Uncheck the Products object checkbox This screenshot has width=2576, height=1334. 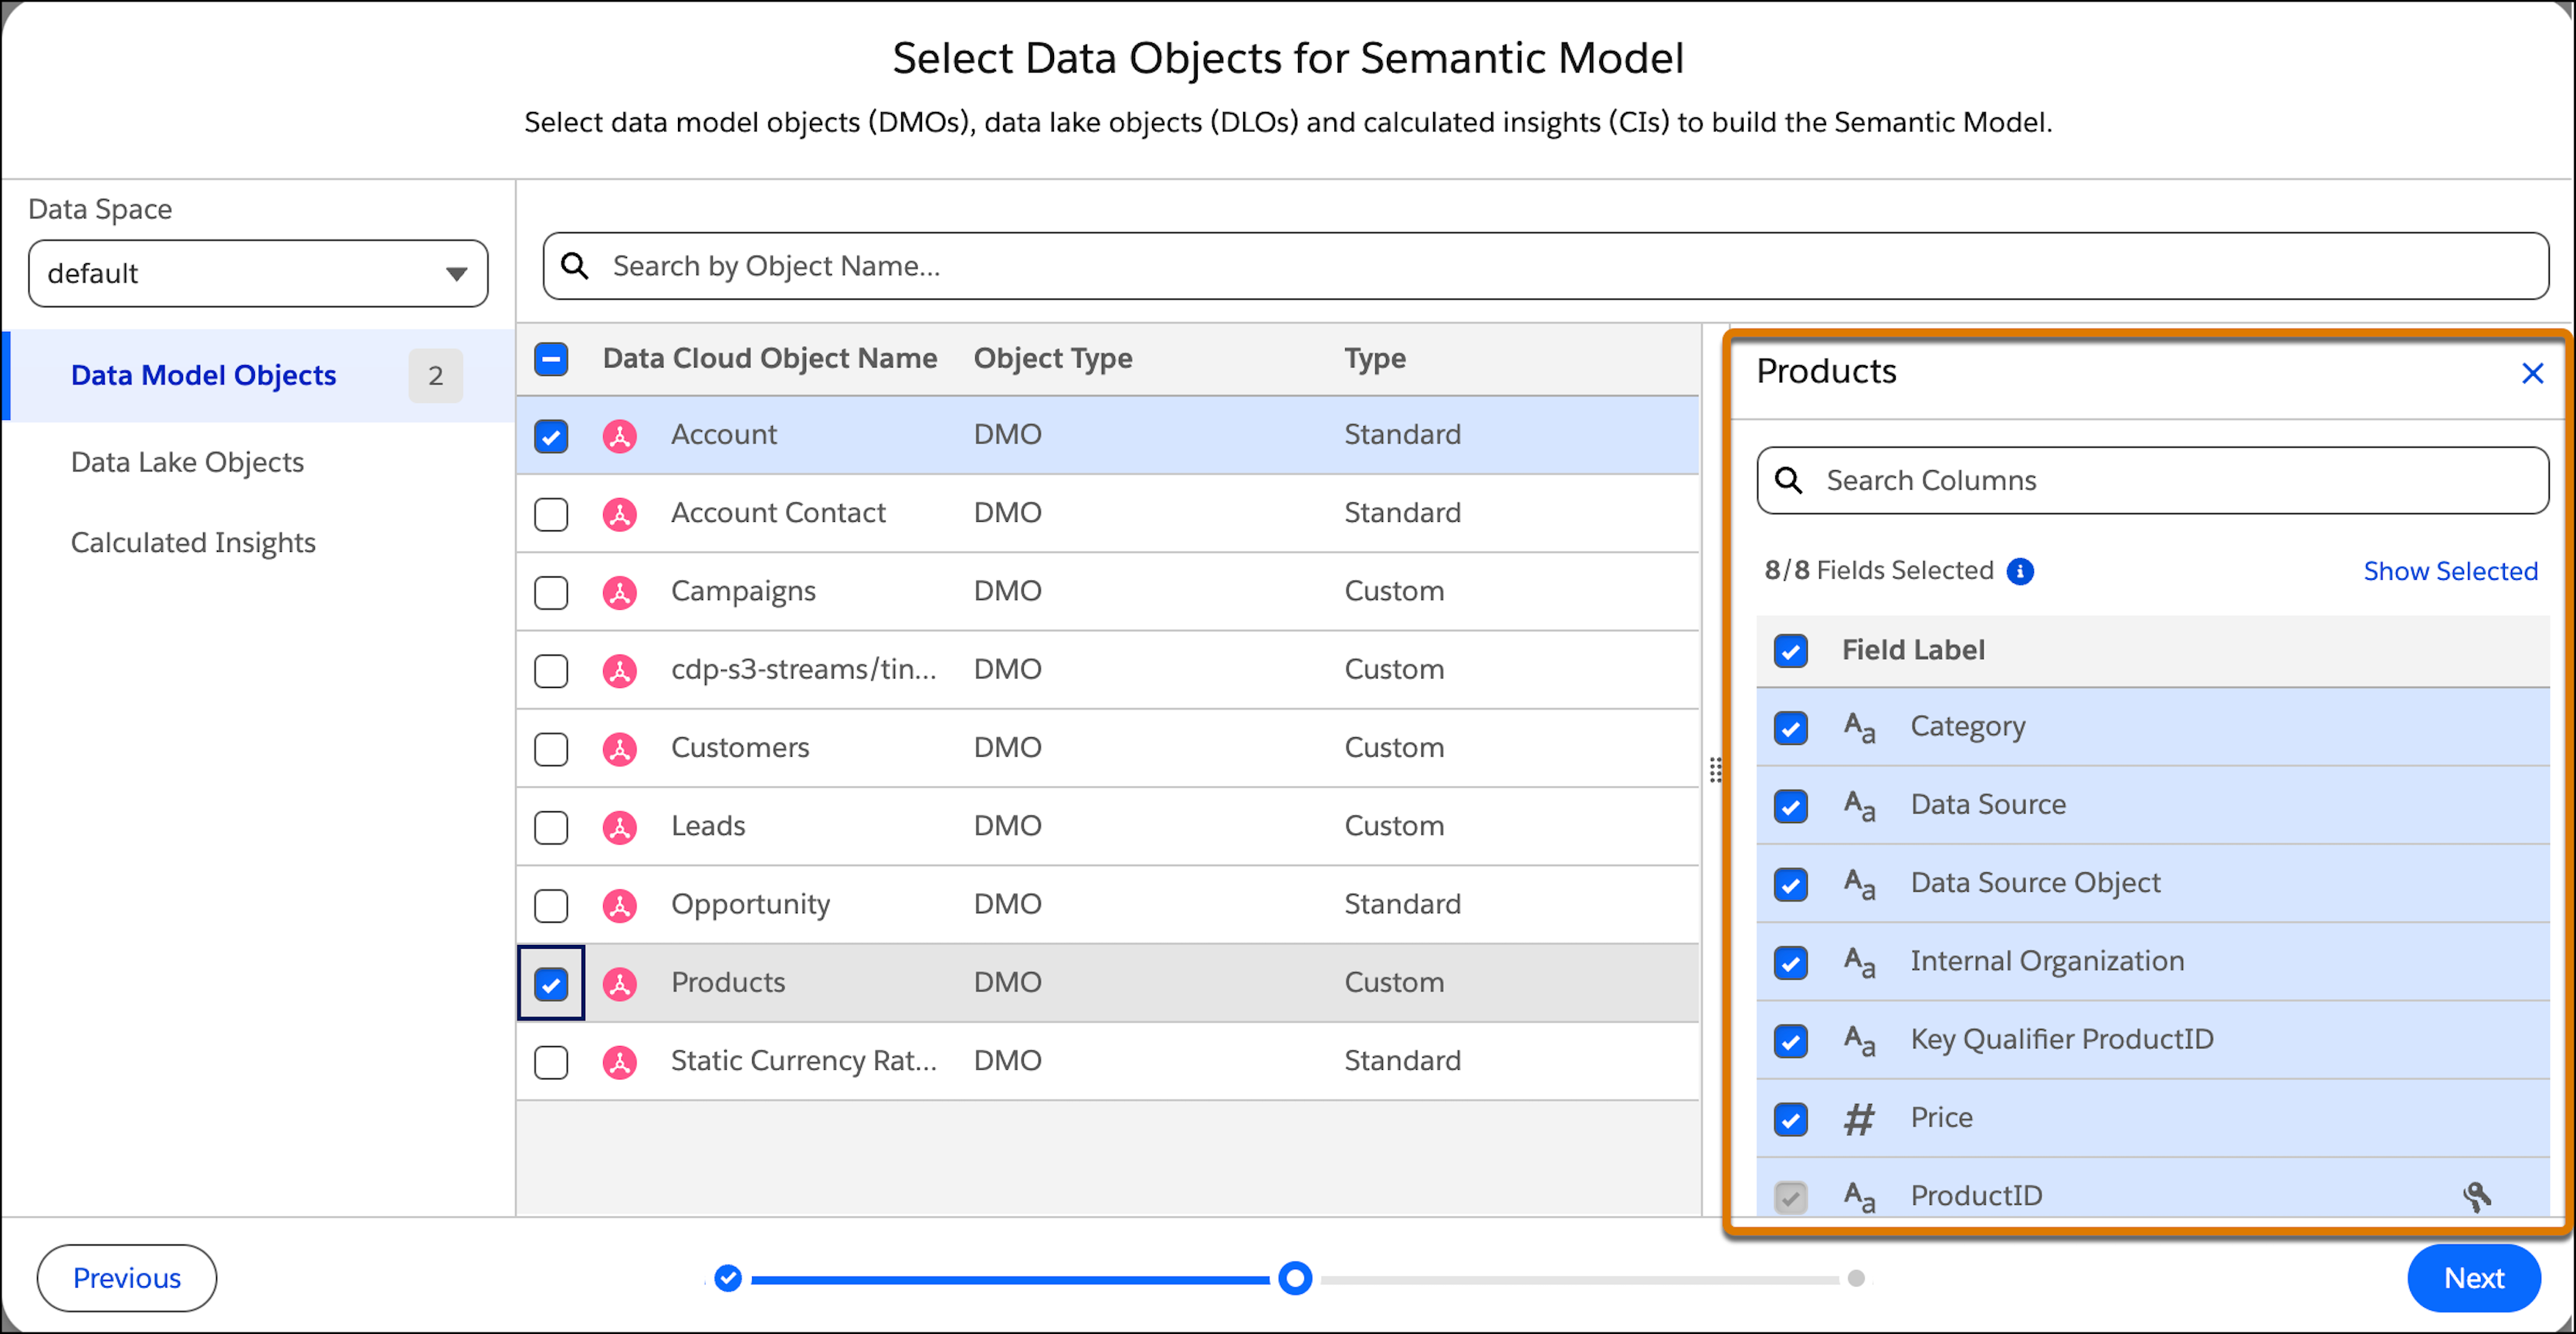coord(551,984)
